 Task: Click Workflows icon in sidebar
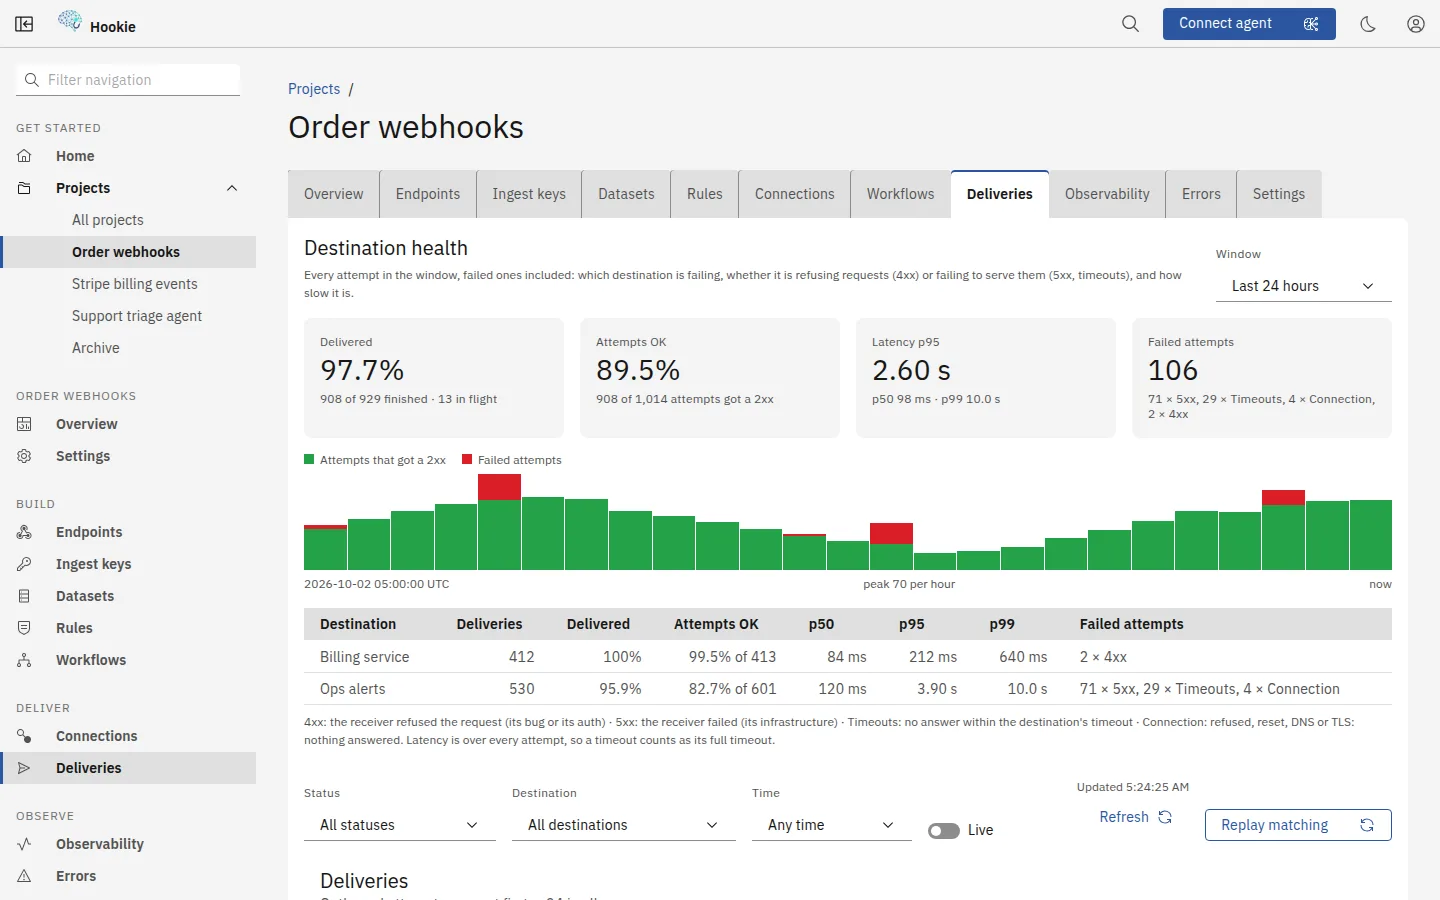tap(25, 660)
